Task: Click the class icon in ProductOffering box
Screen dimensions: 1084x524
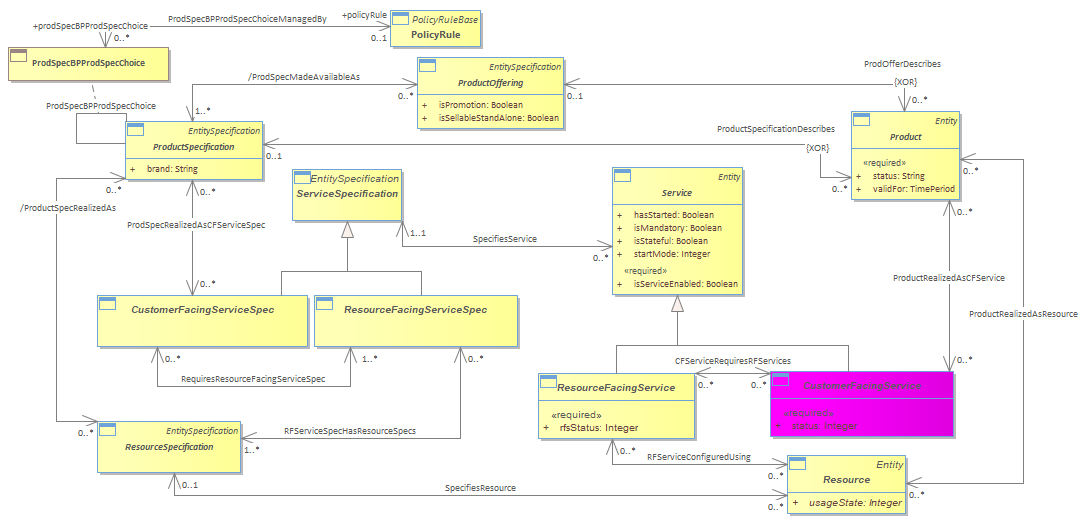Action: click(429, 66)
